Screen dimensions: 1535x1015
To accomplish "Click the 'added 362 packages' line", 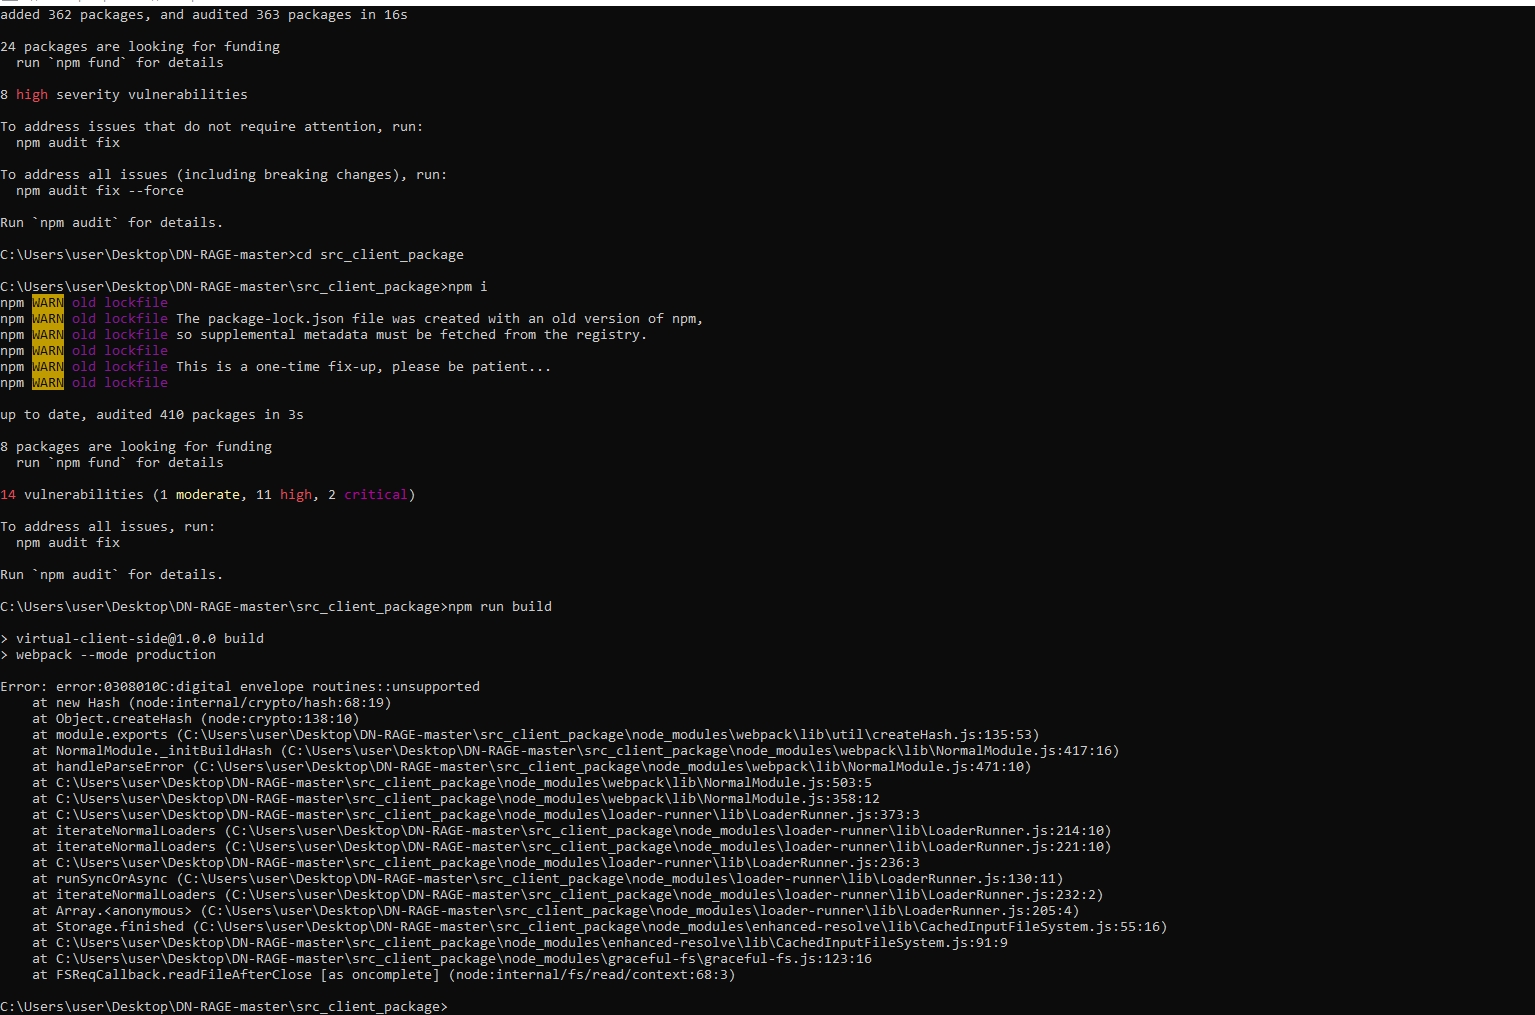I will (x=203, y=14).
